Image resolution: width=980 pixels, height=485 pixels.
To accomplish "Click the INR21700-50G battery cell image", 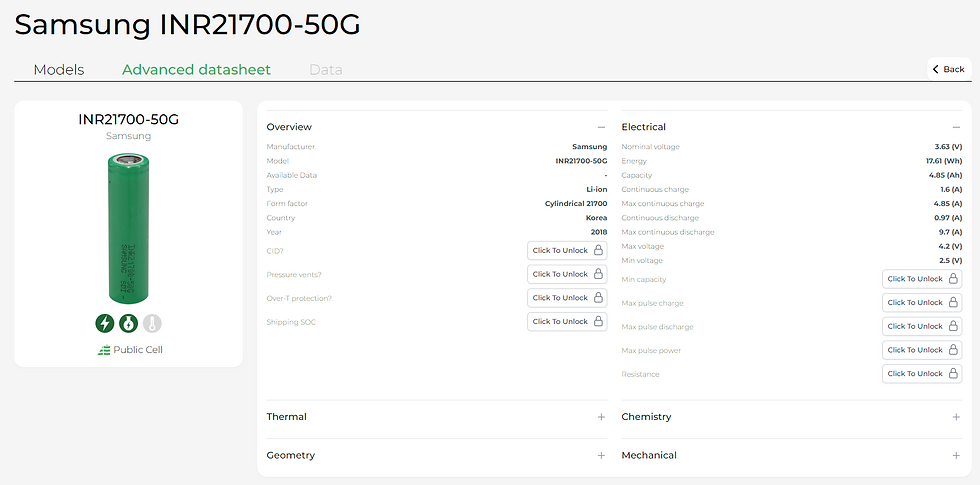I will point(128,229).
